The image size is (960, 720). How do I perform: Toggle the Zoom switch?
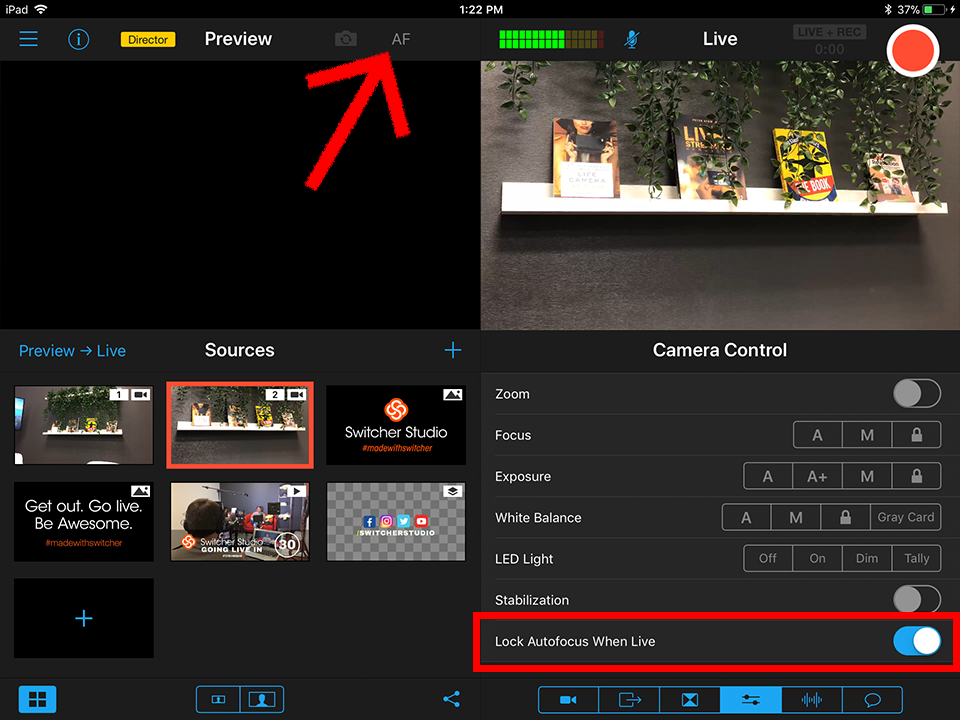pyautogui.click(x=917, y=394)
